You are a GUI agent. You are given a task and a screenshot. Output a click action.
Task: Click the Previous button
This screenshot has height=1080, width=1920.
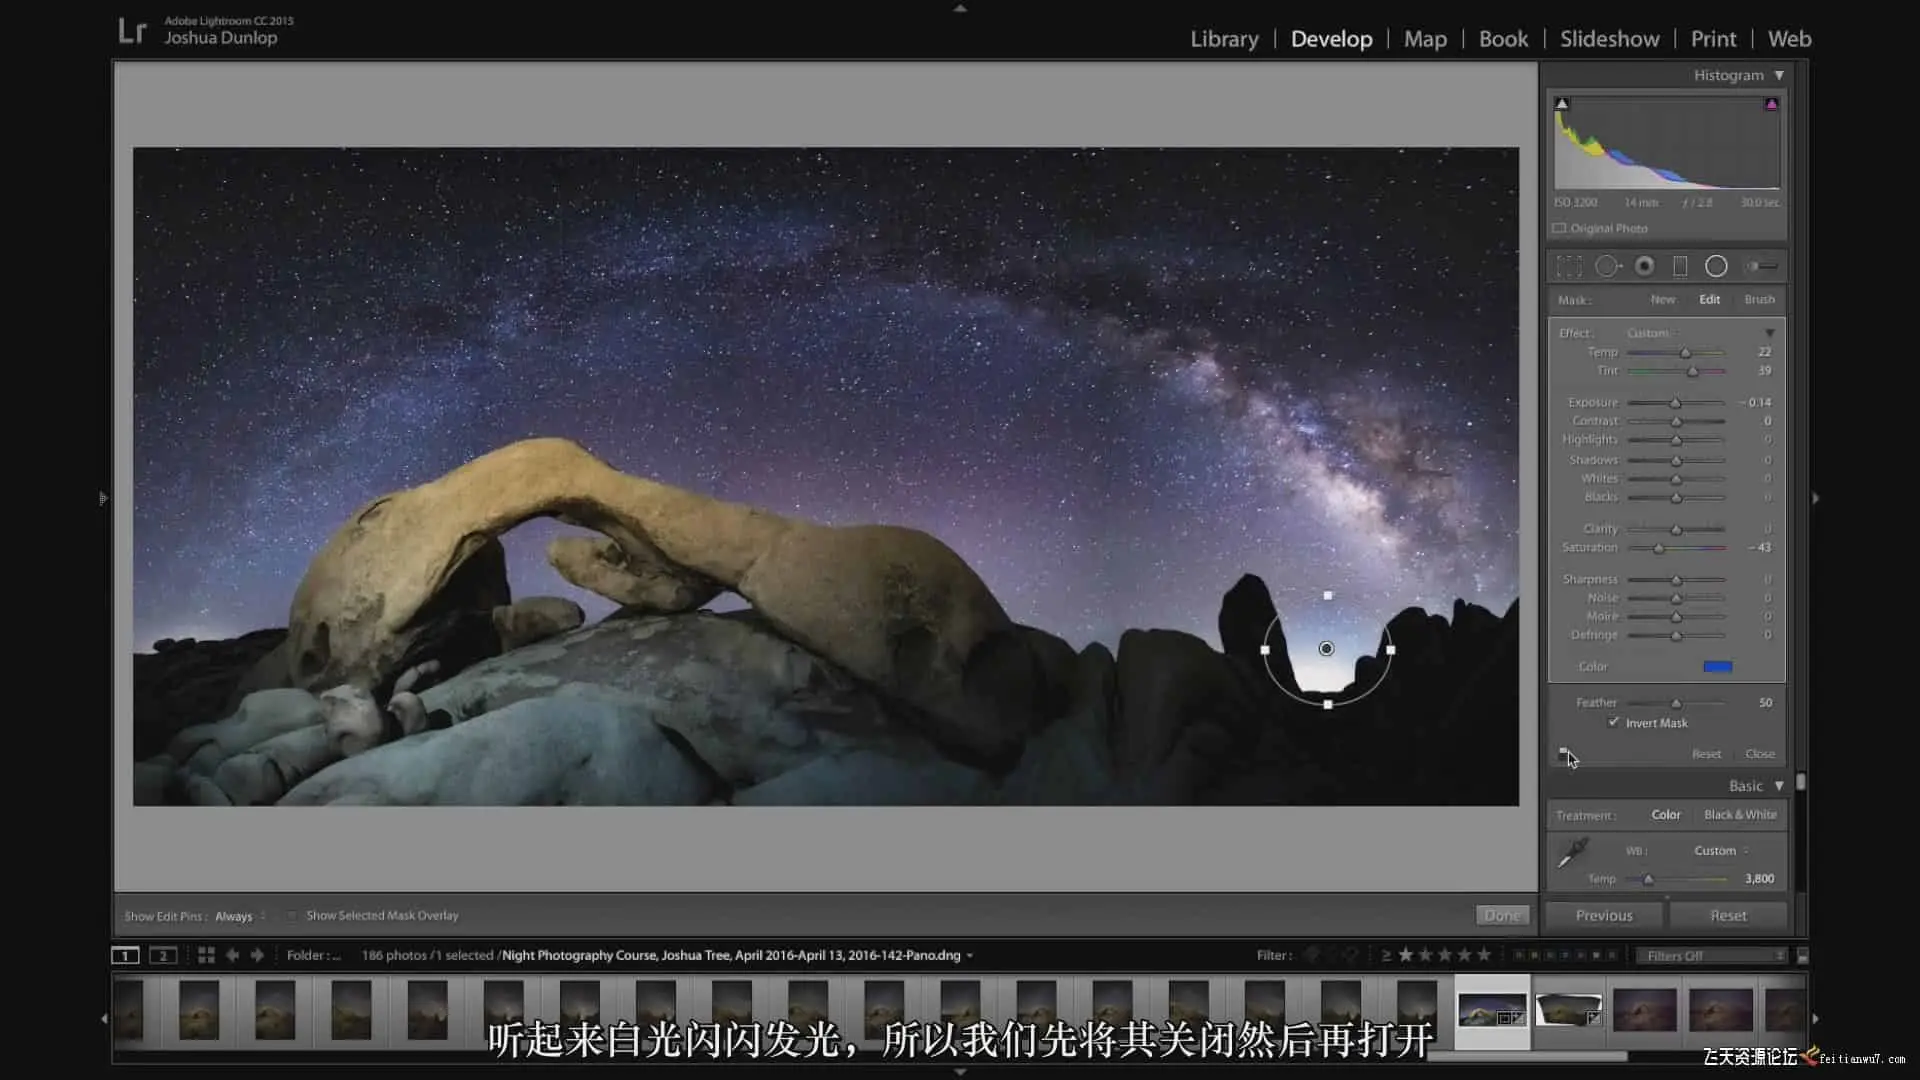[1603, 915]
